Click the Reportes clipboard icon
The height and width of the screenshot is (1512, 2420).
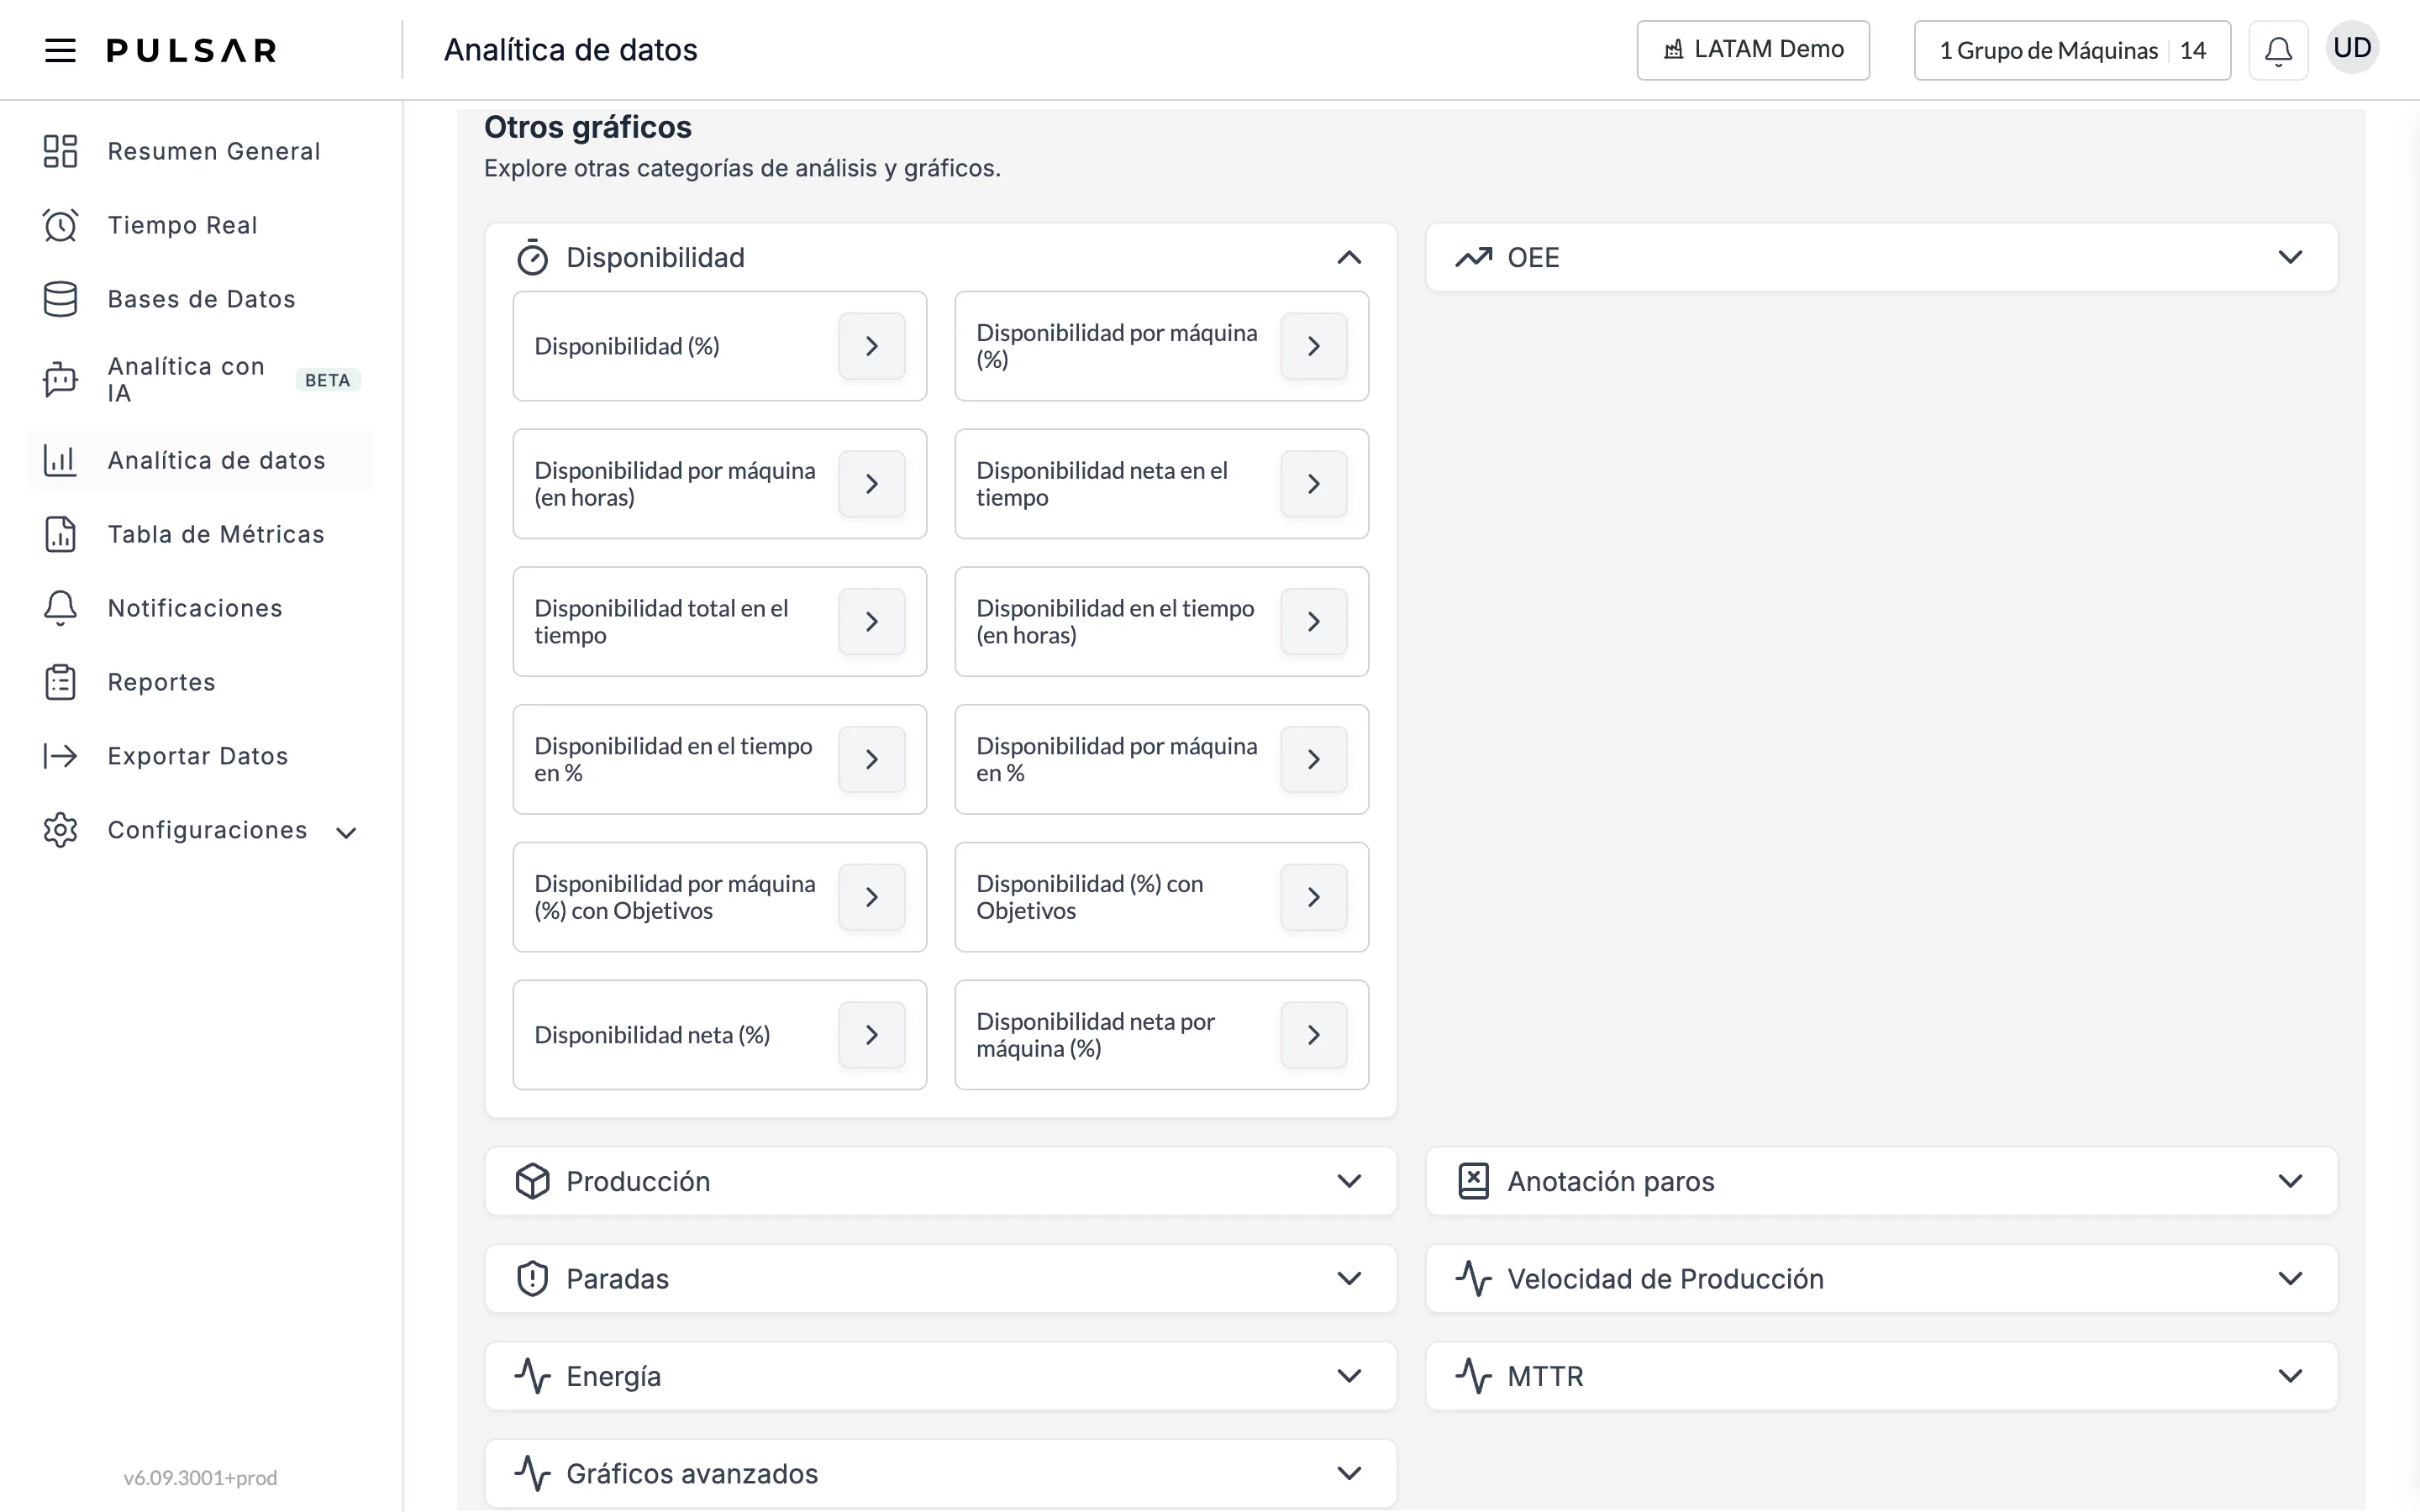(60, 682)
